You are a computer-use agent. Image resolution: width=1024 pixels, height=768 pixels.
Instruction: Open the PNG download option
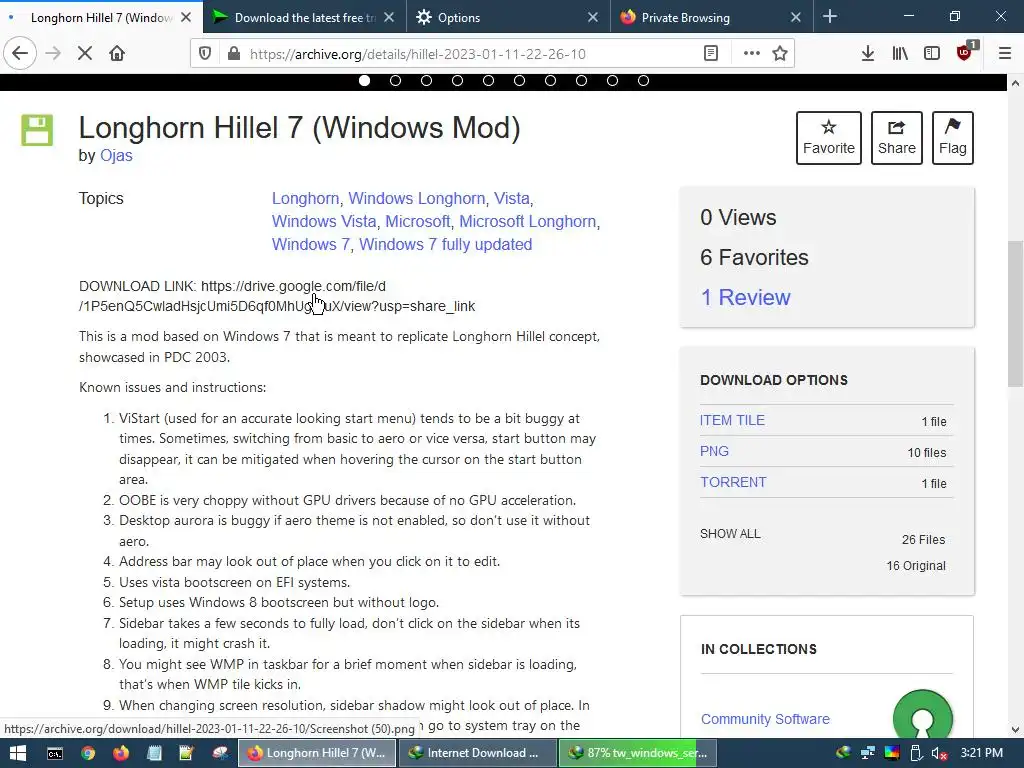coord(714,451)
